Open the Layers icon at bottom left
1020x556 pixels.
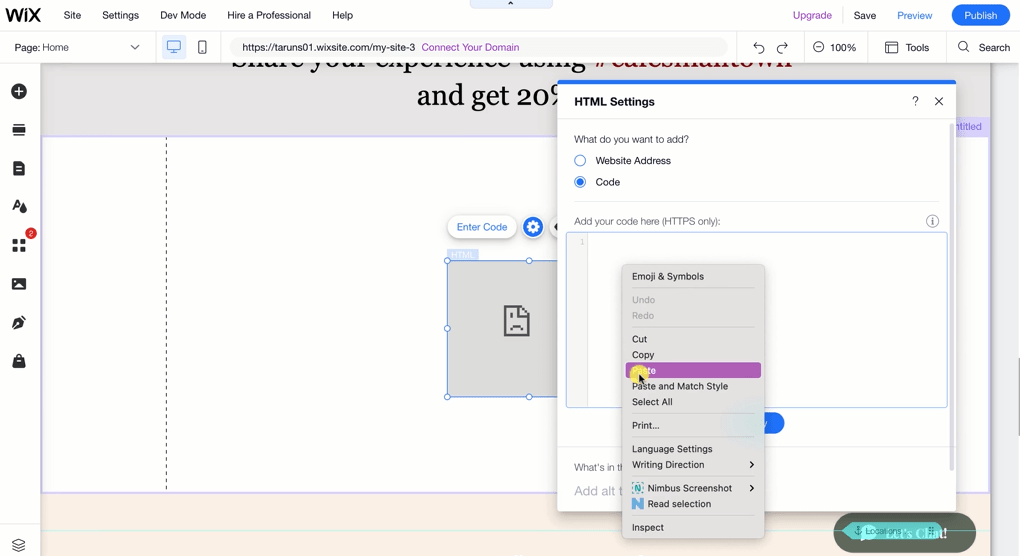[19, 545]
